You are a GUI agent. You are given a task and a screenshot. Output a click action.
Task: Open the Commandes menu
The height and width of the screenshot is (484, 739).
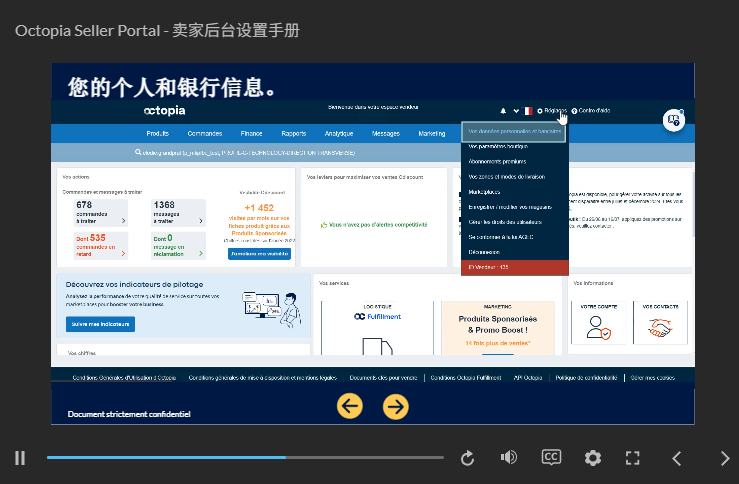click(205, 133)
